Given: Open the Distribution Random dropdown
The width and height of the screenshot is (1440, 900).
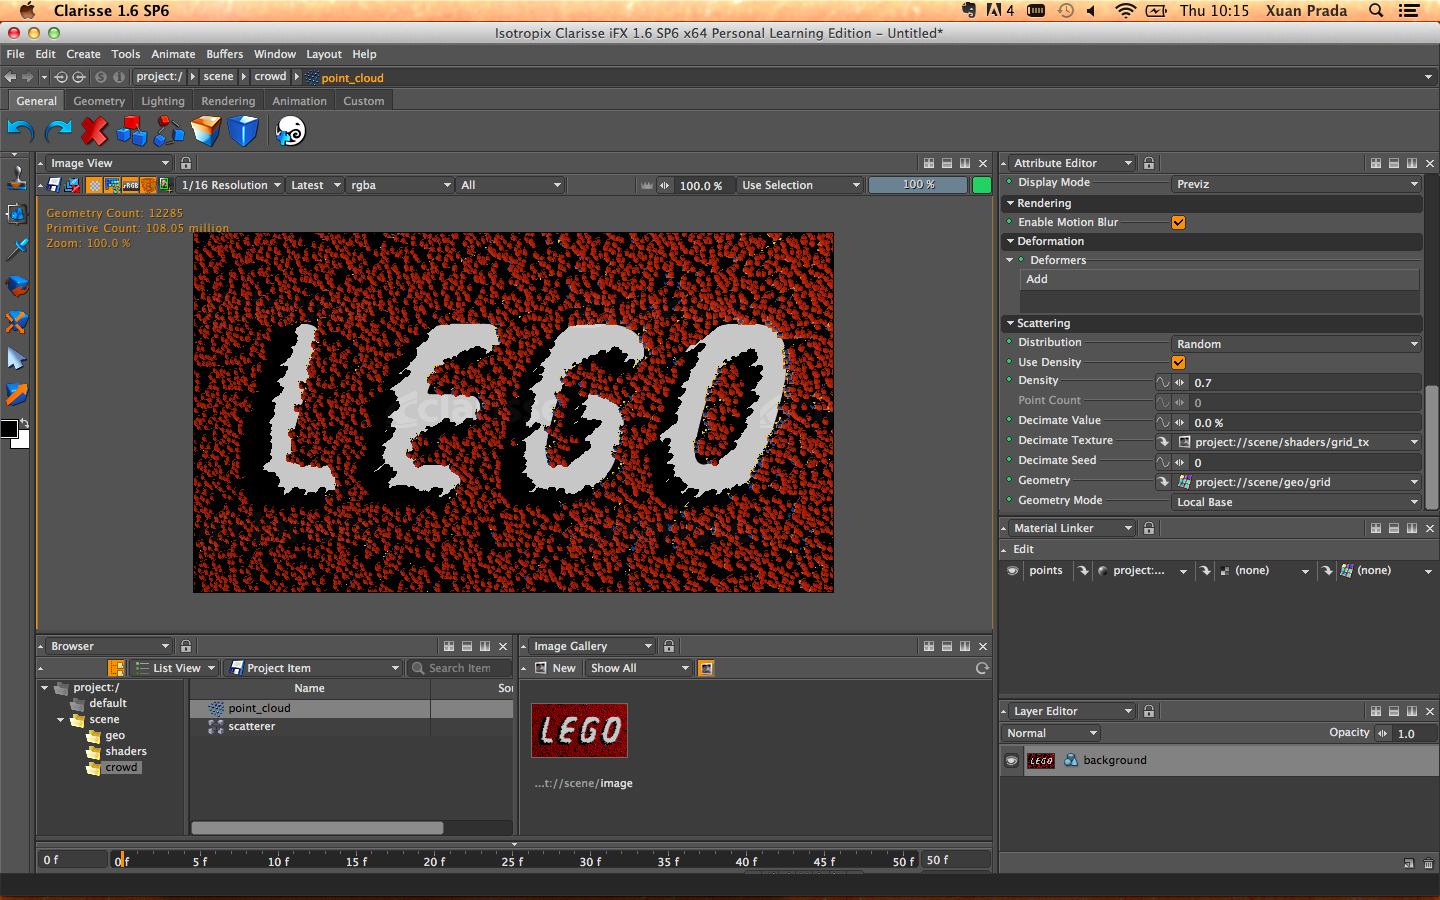Looking at the screenshot, I should [x=1296, y=344].
